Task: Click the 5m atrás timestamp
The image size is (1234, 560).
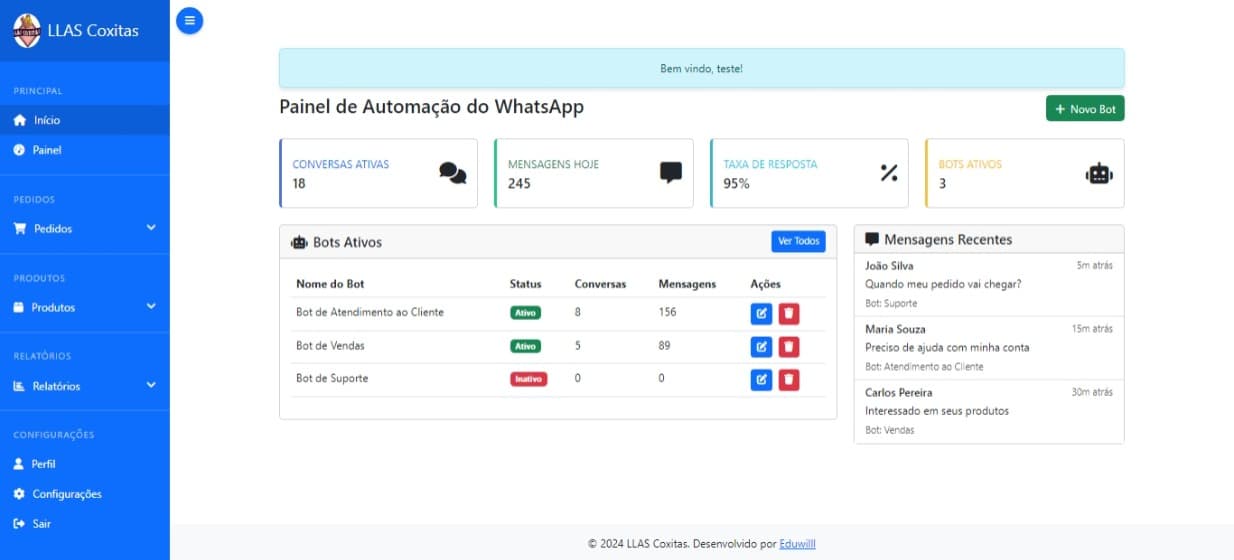Action: tap(1094, 266)
